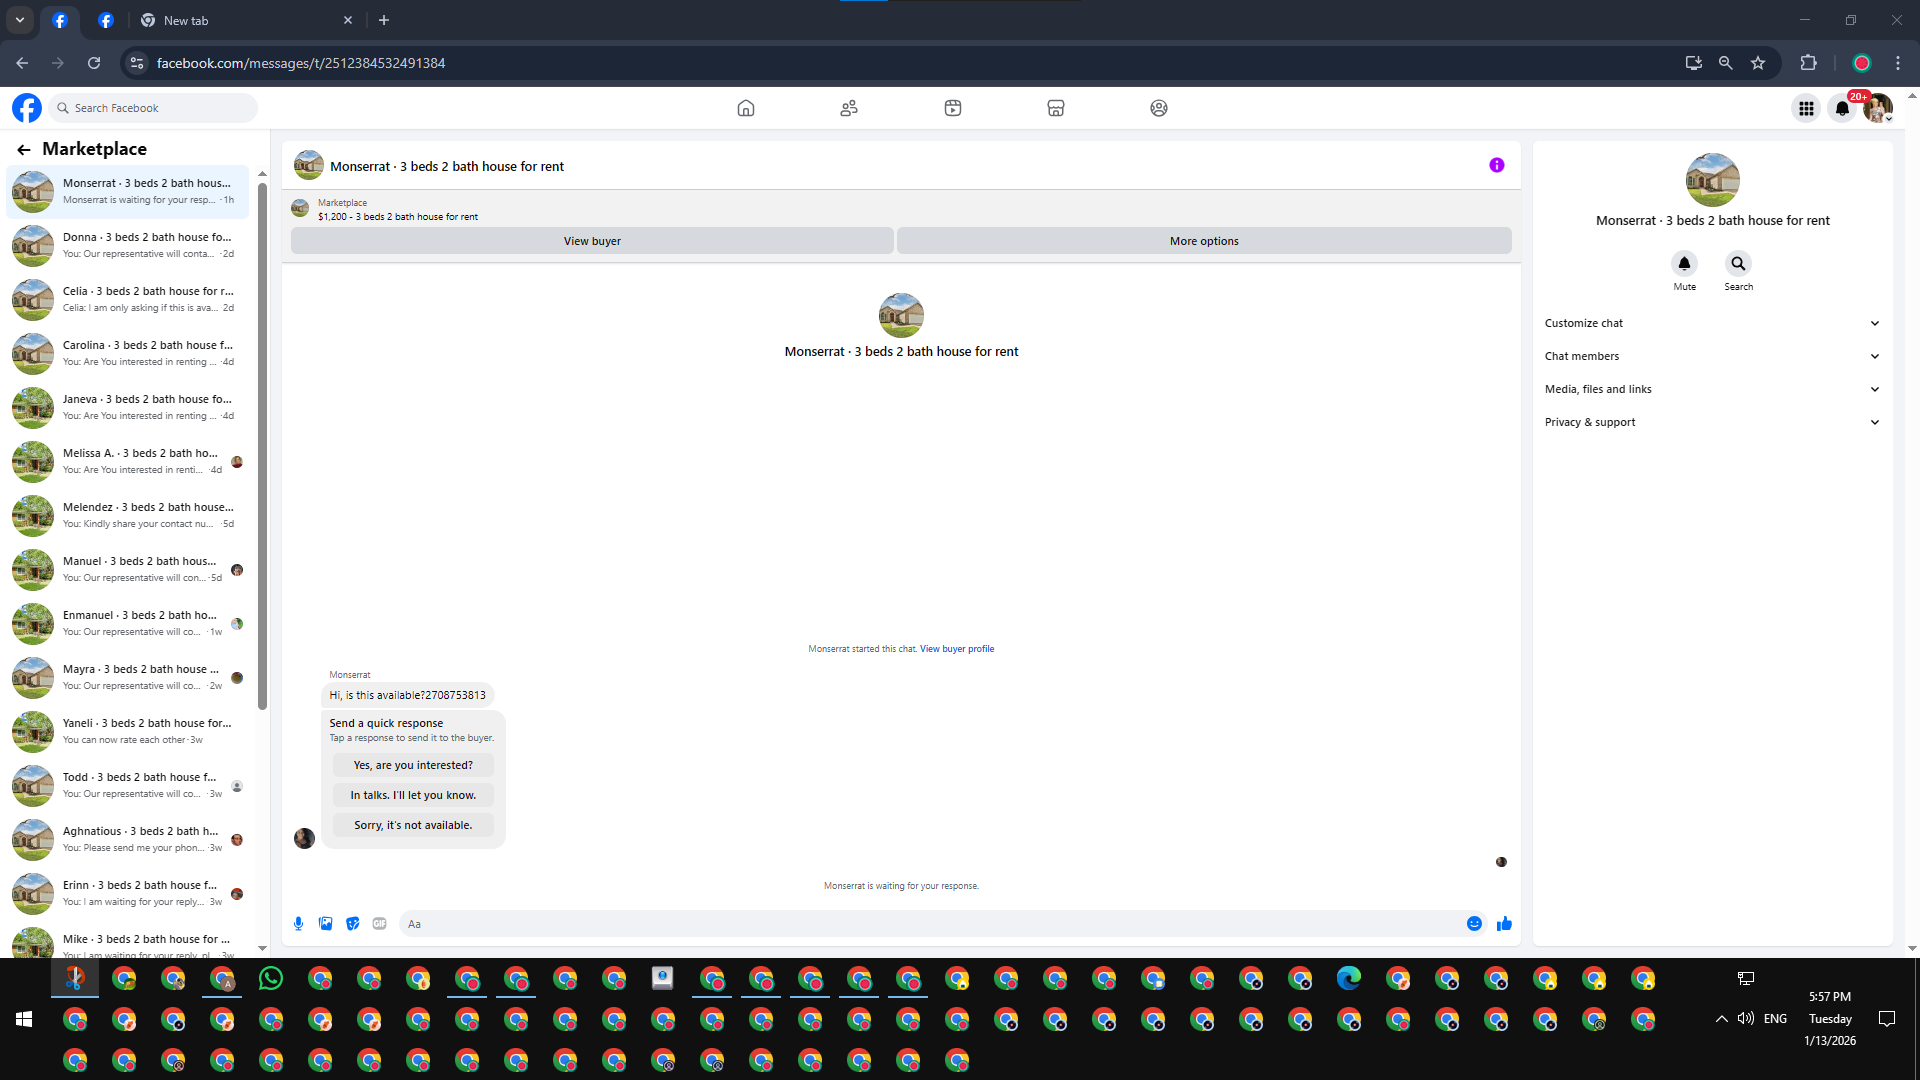The image size is (1920, 1080).
Task: Open the sticker picker icon
Action: pyautogui.click(x=352, y=924)
